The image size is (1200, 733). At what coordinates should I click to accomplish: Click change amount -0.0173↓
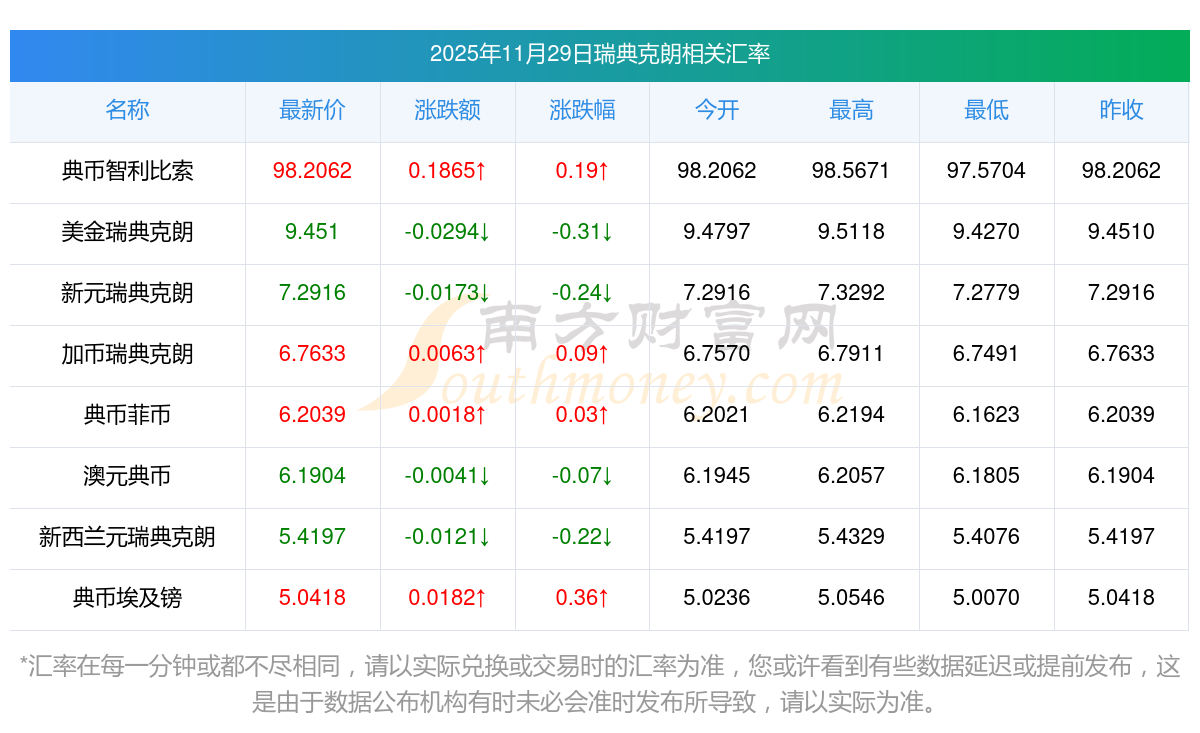447,293
